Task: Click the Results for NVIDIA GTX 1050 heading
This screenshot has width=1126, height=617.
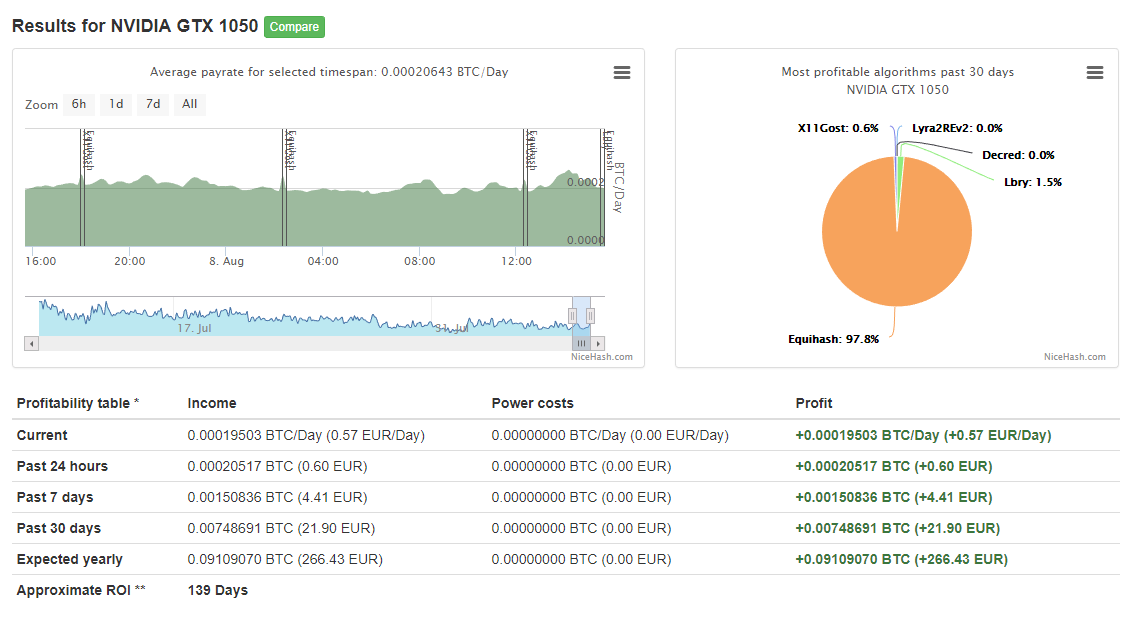Action: pyautogui.click(x=135, y=26)
